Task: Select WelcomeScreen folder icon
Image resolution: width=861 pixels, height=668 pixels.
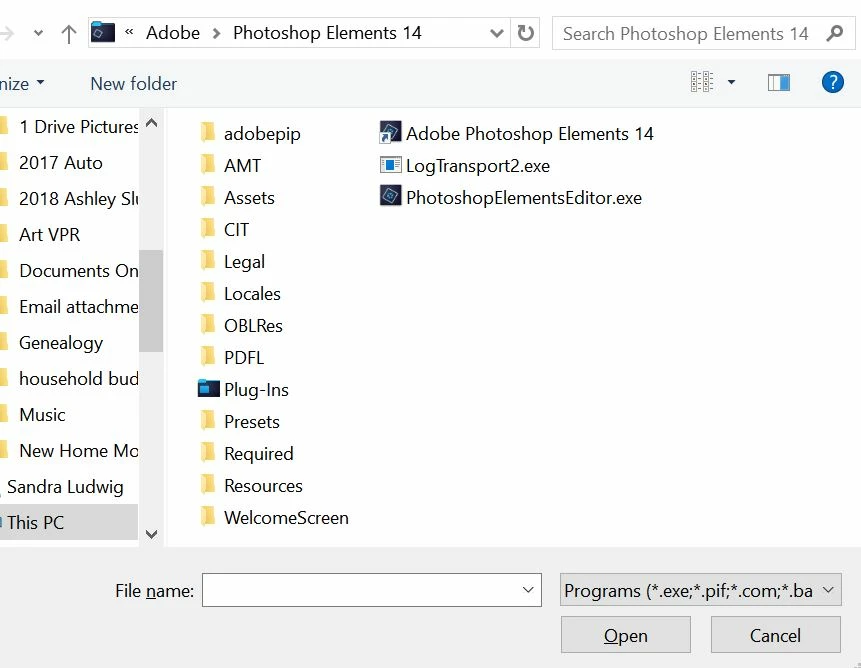Action: (x=208, y=517)
